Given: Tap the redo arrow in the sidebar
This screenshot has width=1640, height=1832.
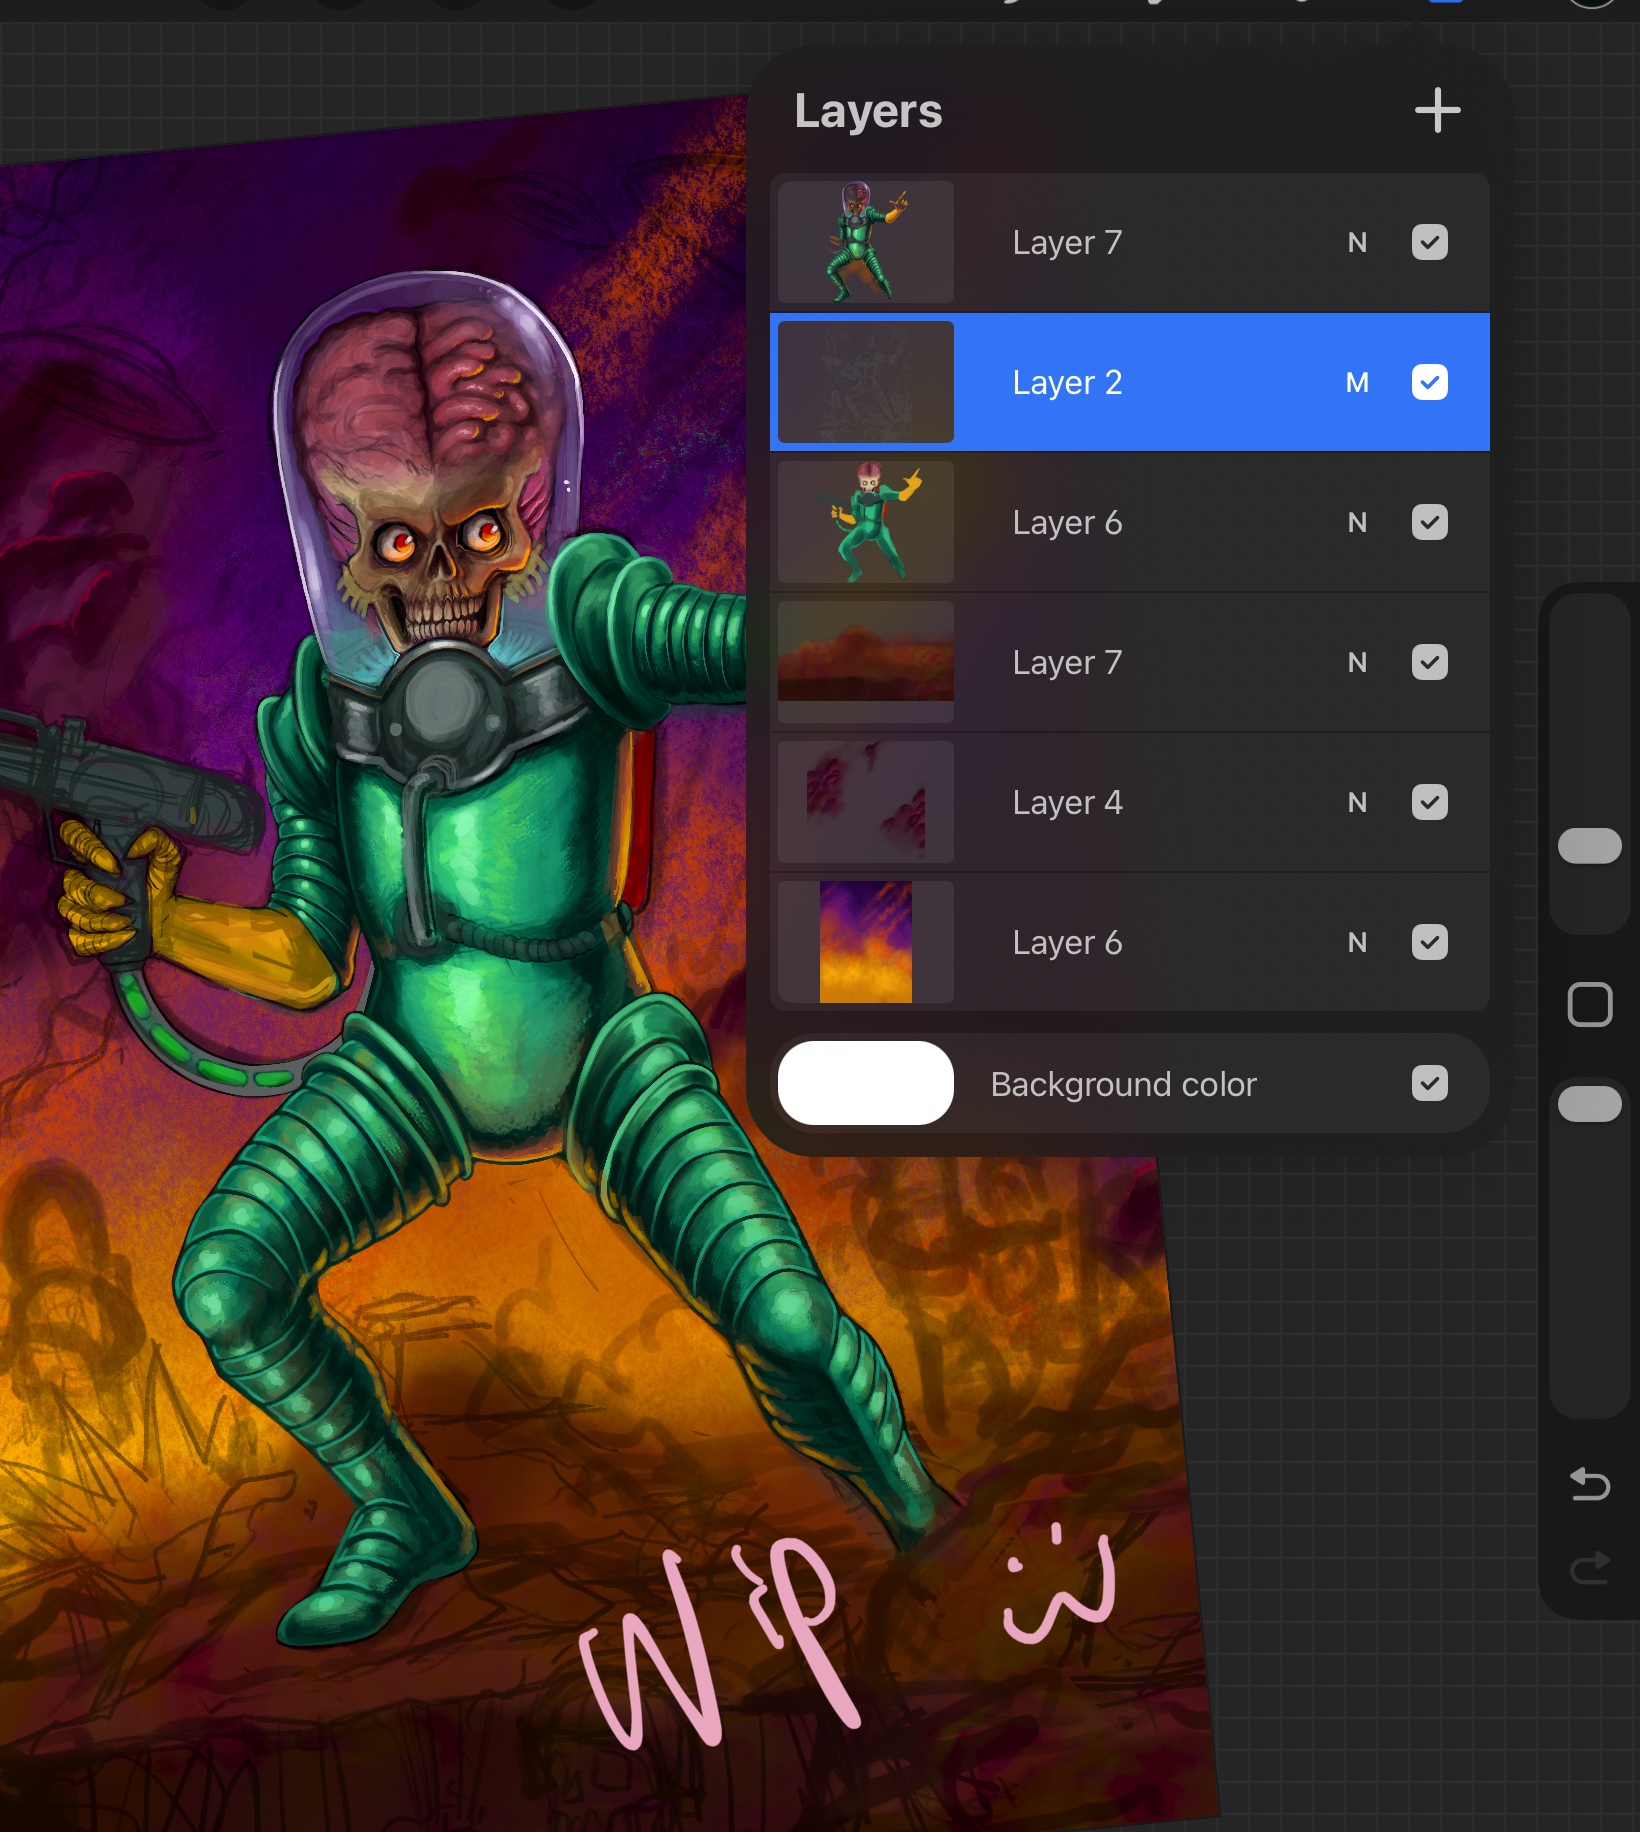Looking at the screenshot, I should point(1589,1568).
